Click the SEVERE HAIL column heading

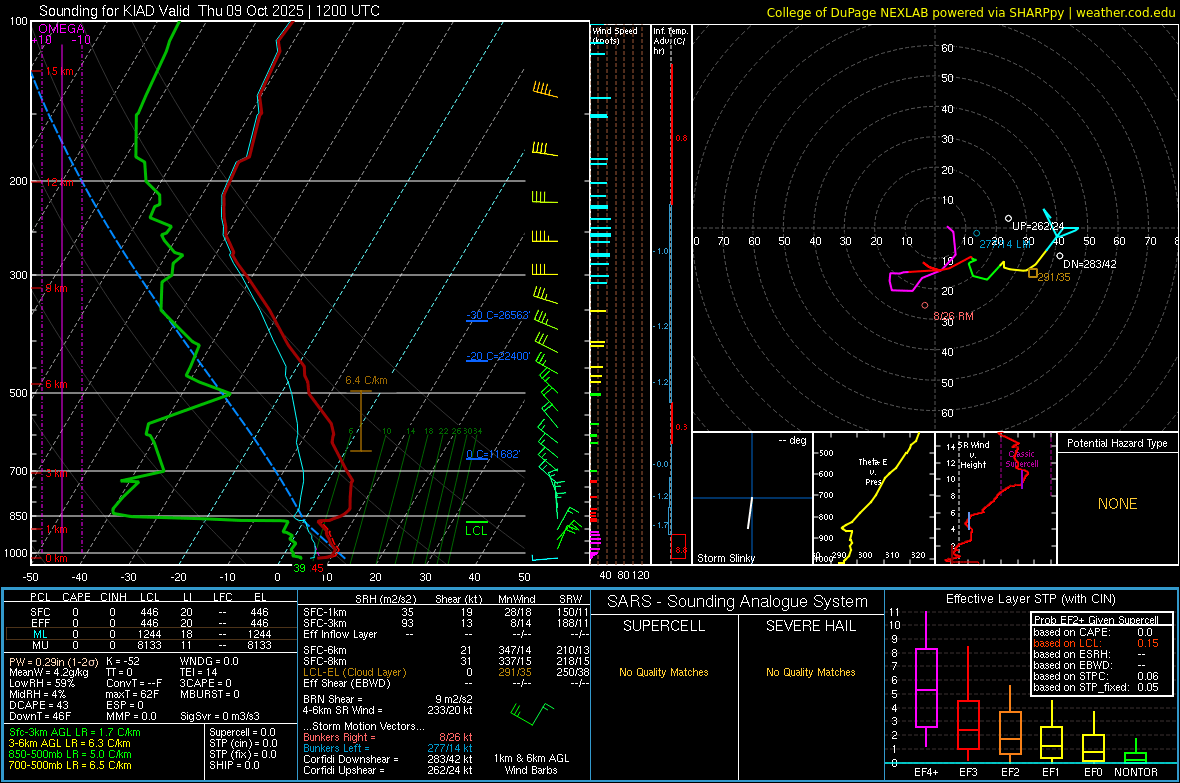click(810, 626)
